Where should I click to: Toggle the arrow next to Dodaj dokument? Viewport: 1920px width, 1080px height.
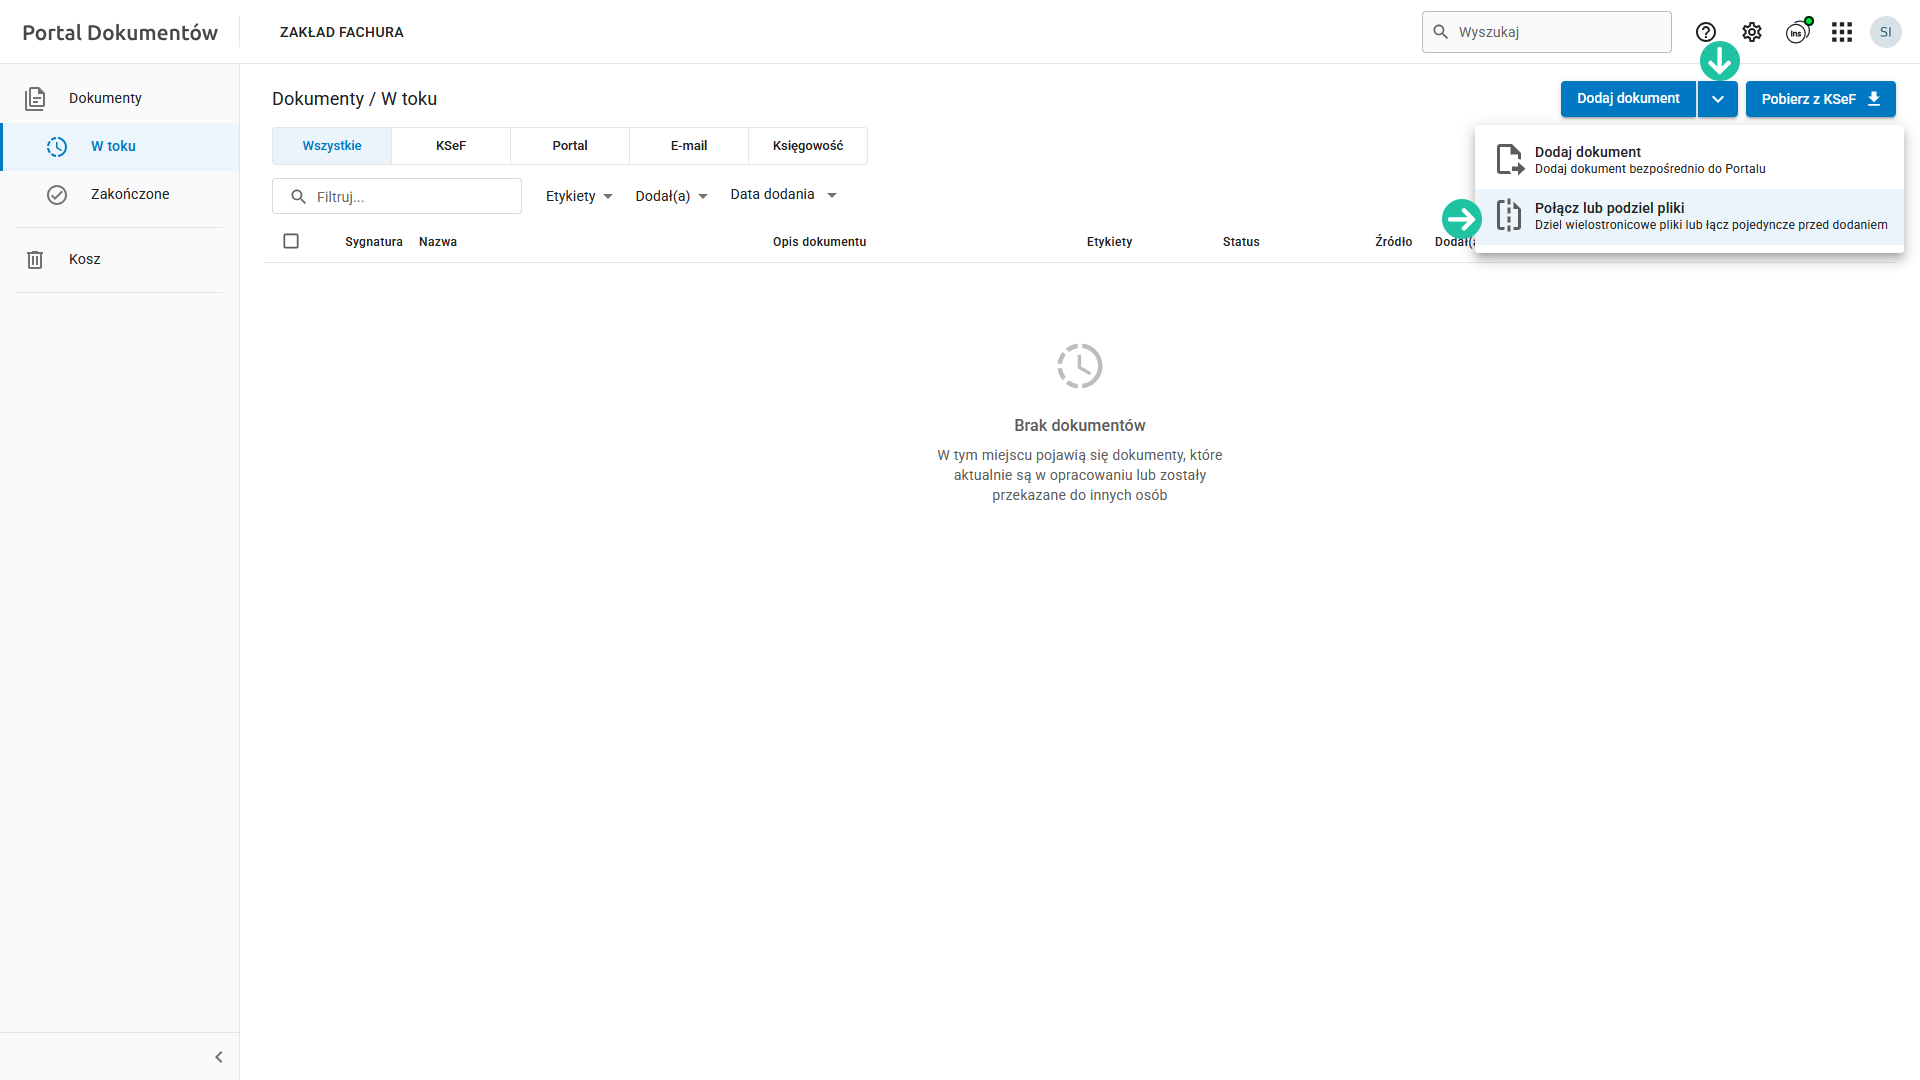1717,99
